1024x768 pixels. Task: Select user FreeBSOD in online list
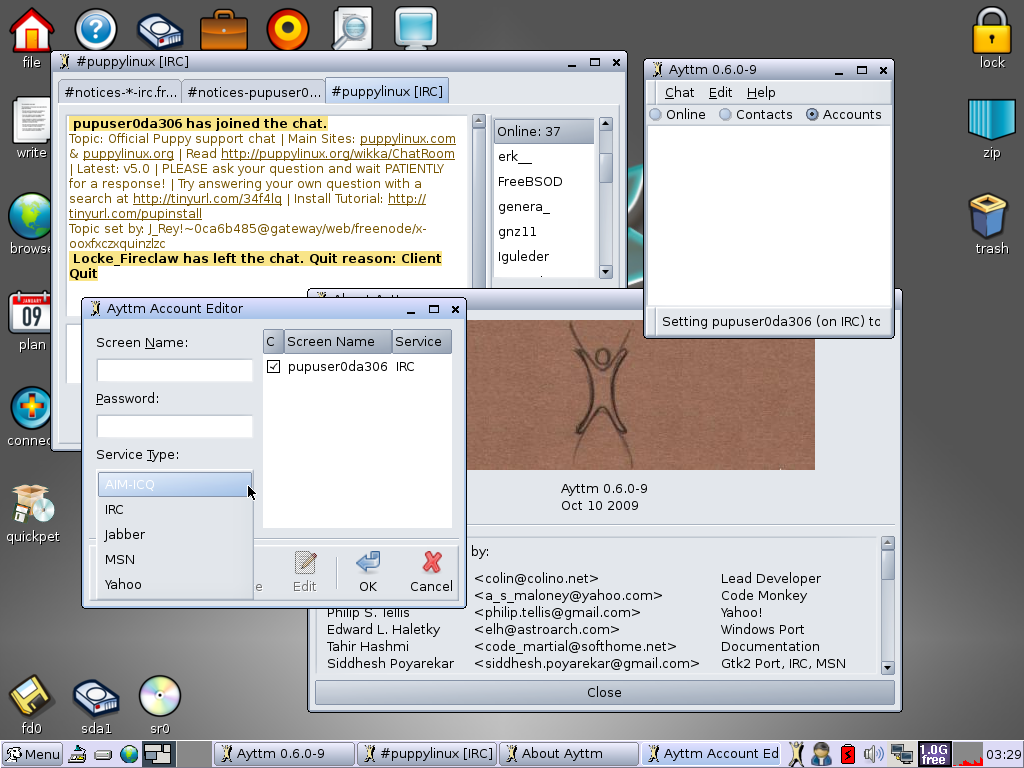click(x=543, y=182)
